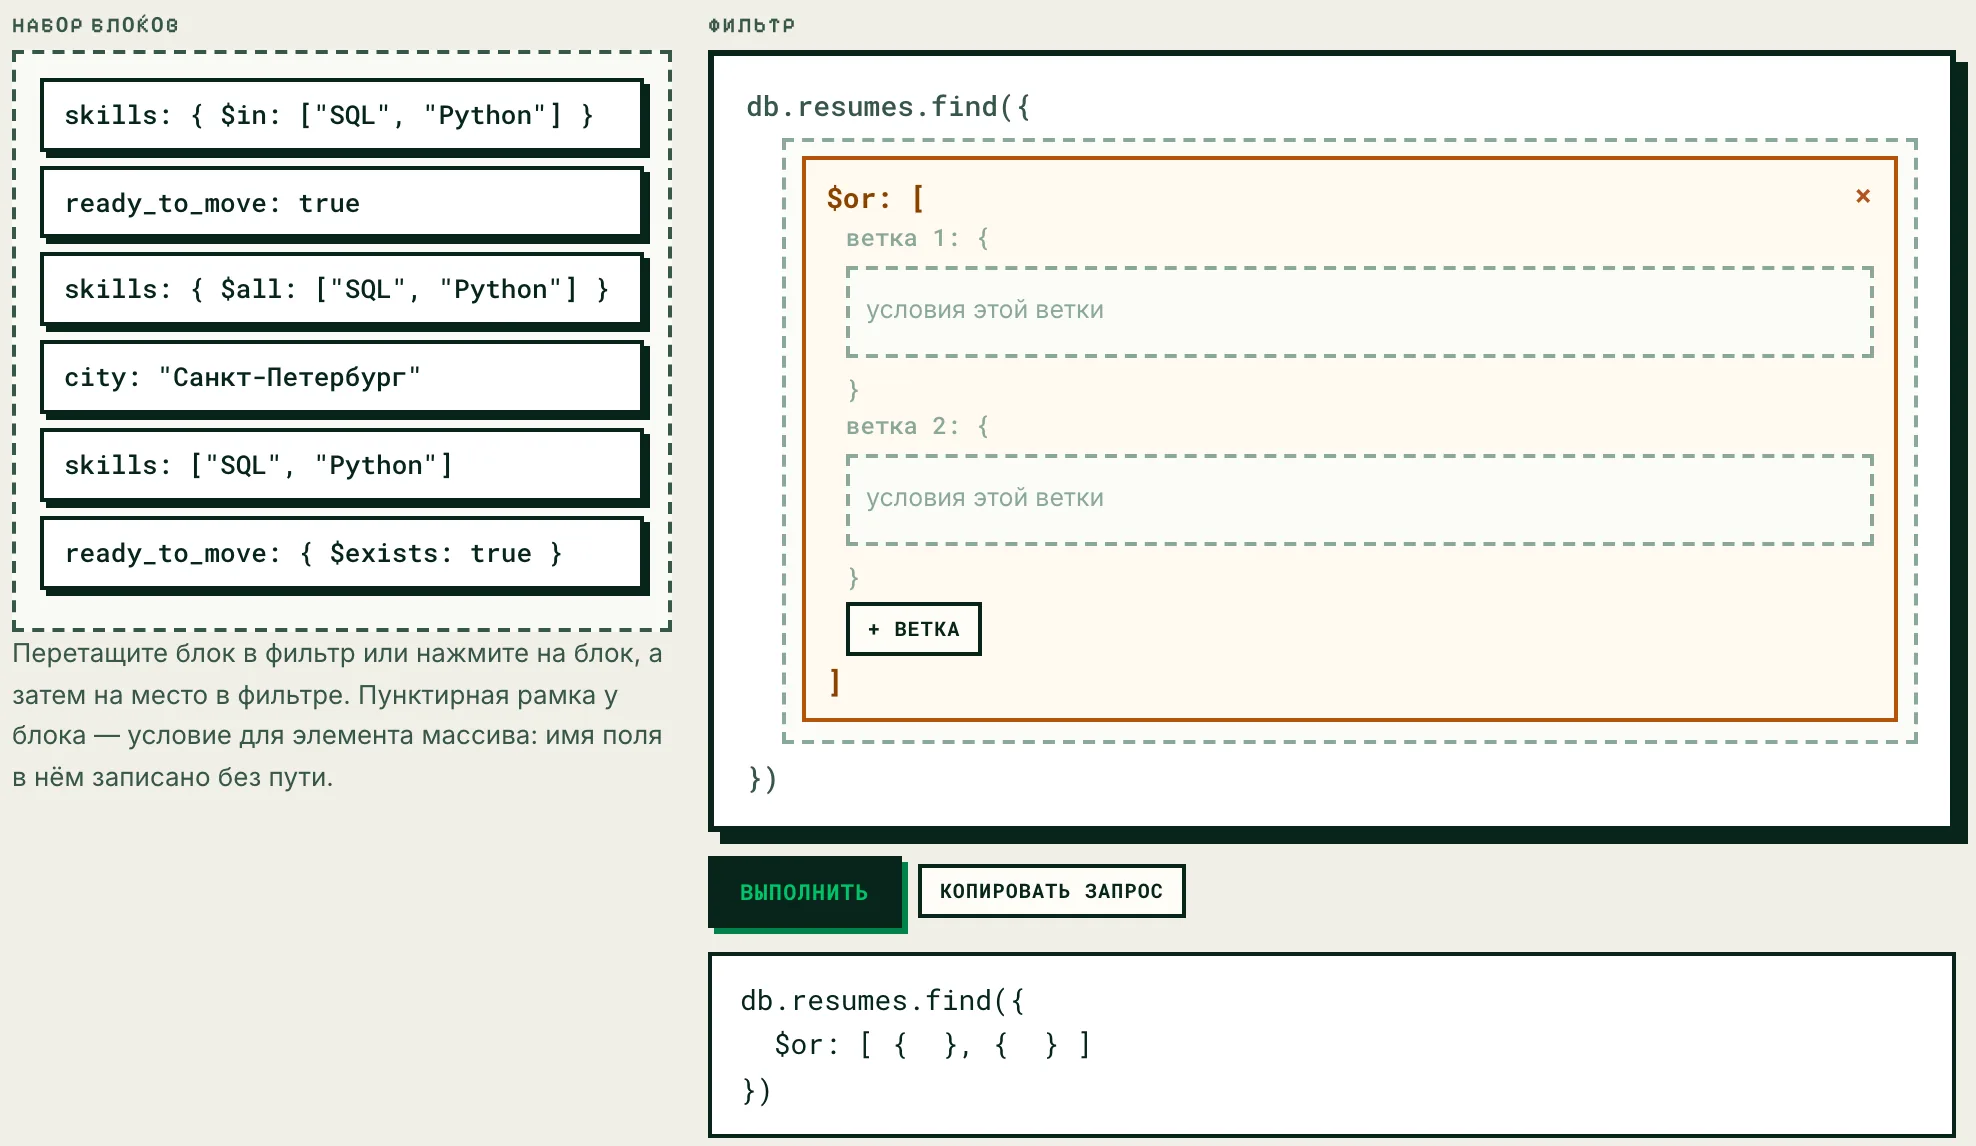Click the ветка 1 conditions drop zone
The height and width of the screenshot is (1146, 1976).
coord(1359,311)
